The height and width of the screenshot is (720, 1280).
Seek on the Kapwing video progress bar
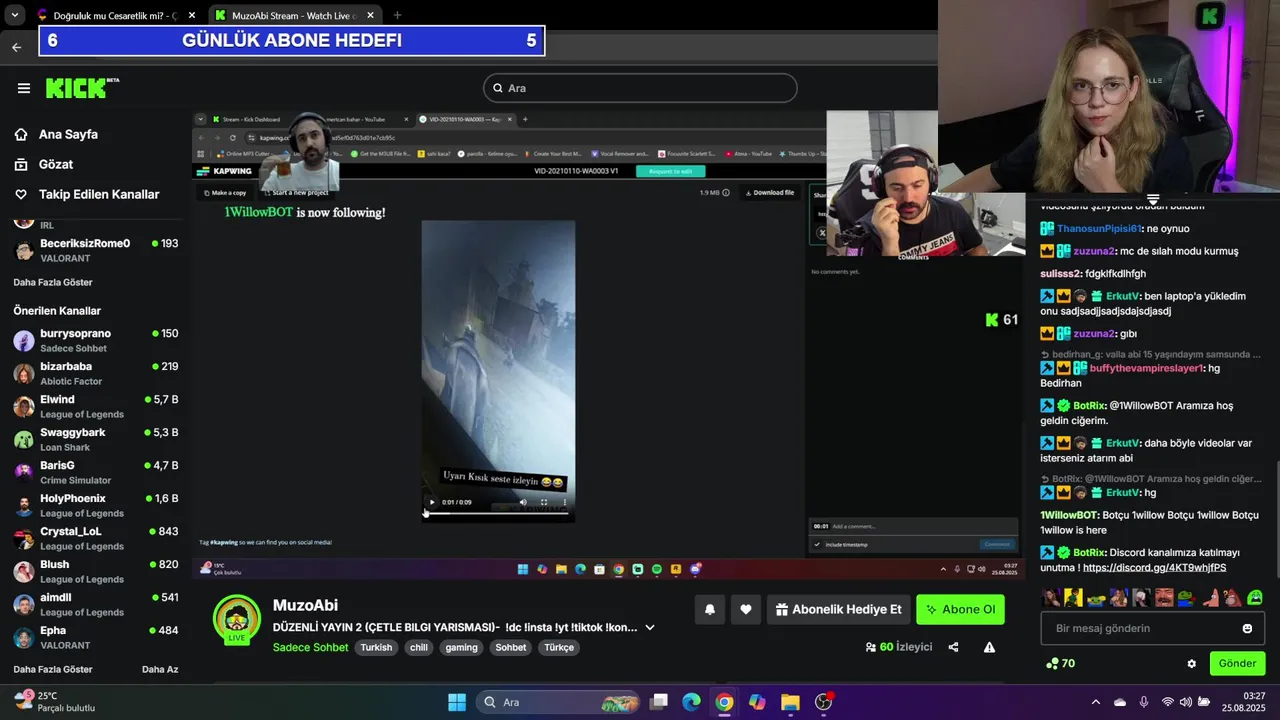(498, 512)
